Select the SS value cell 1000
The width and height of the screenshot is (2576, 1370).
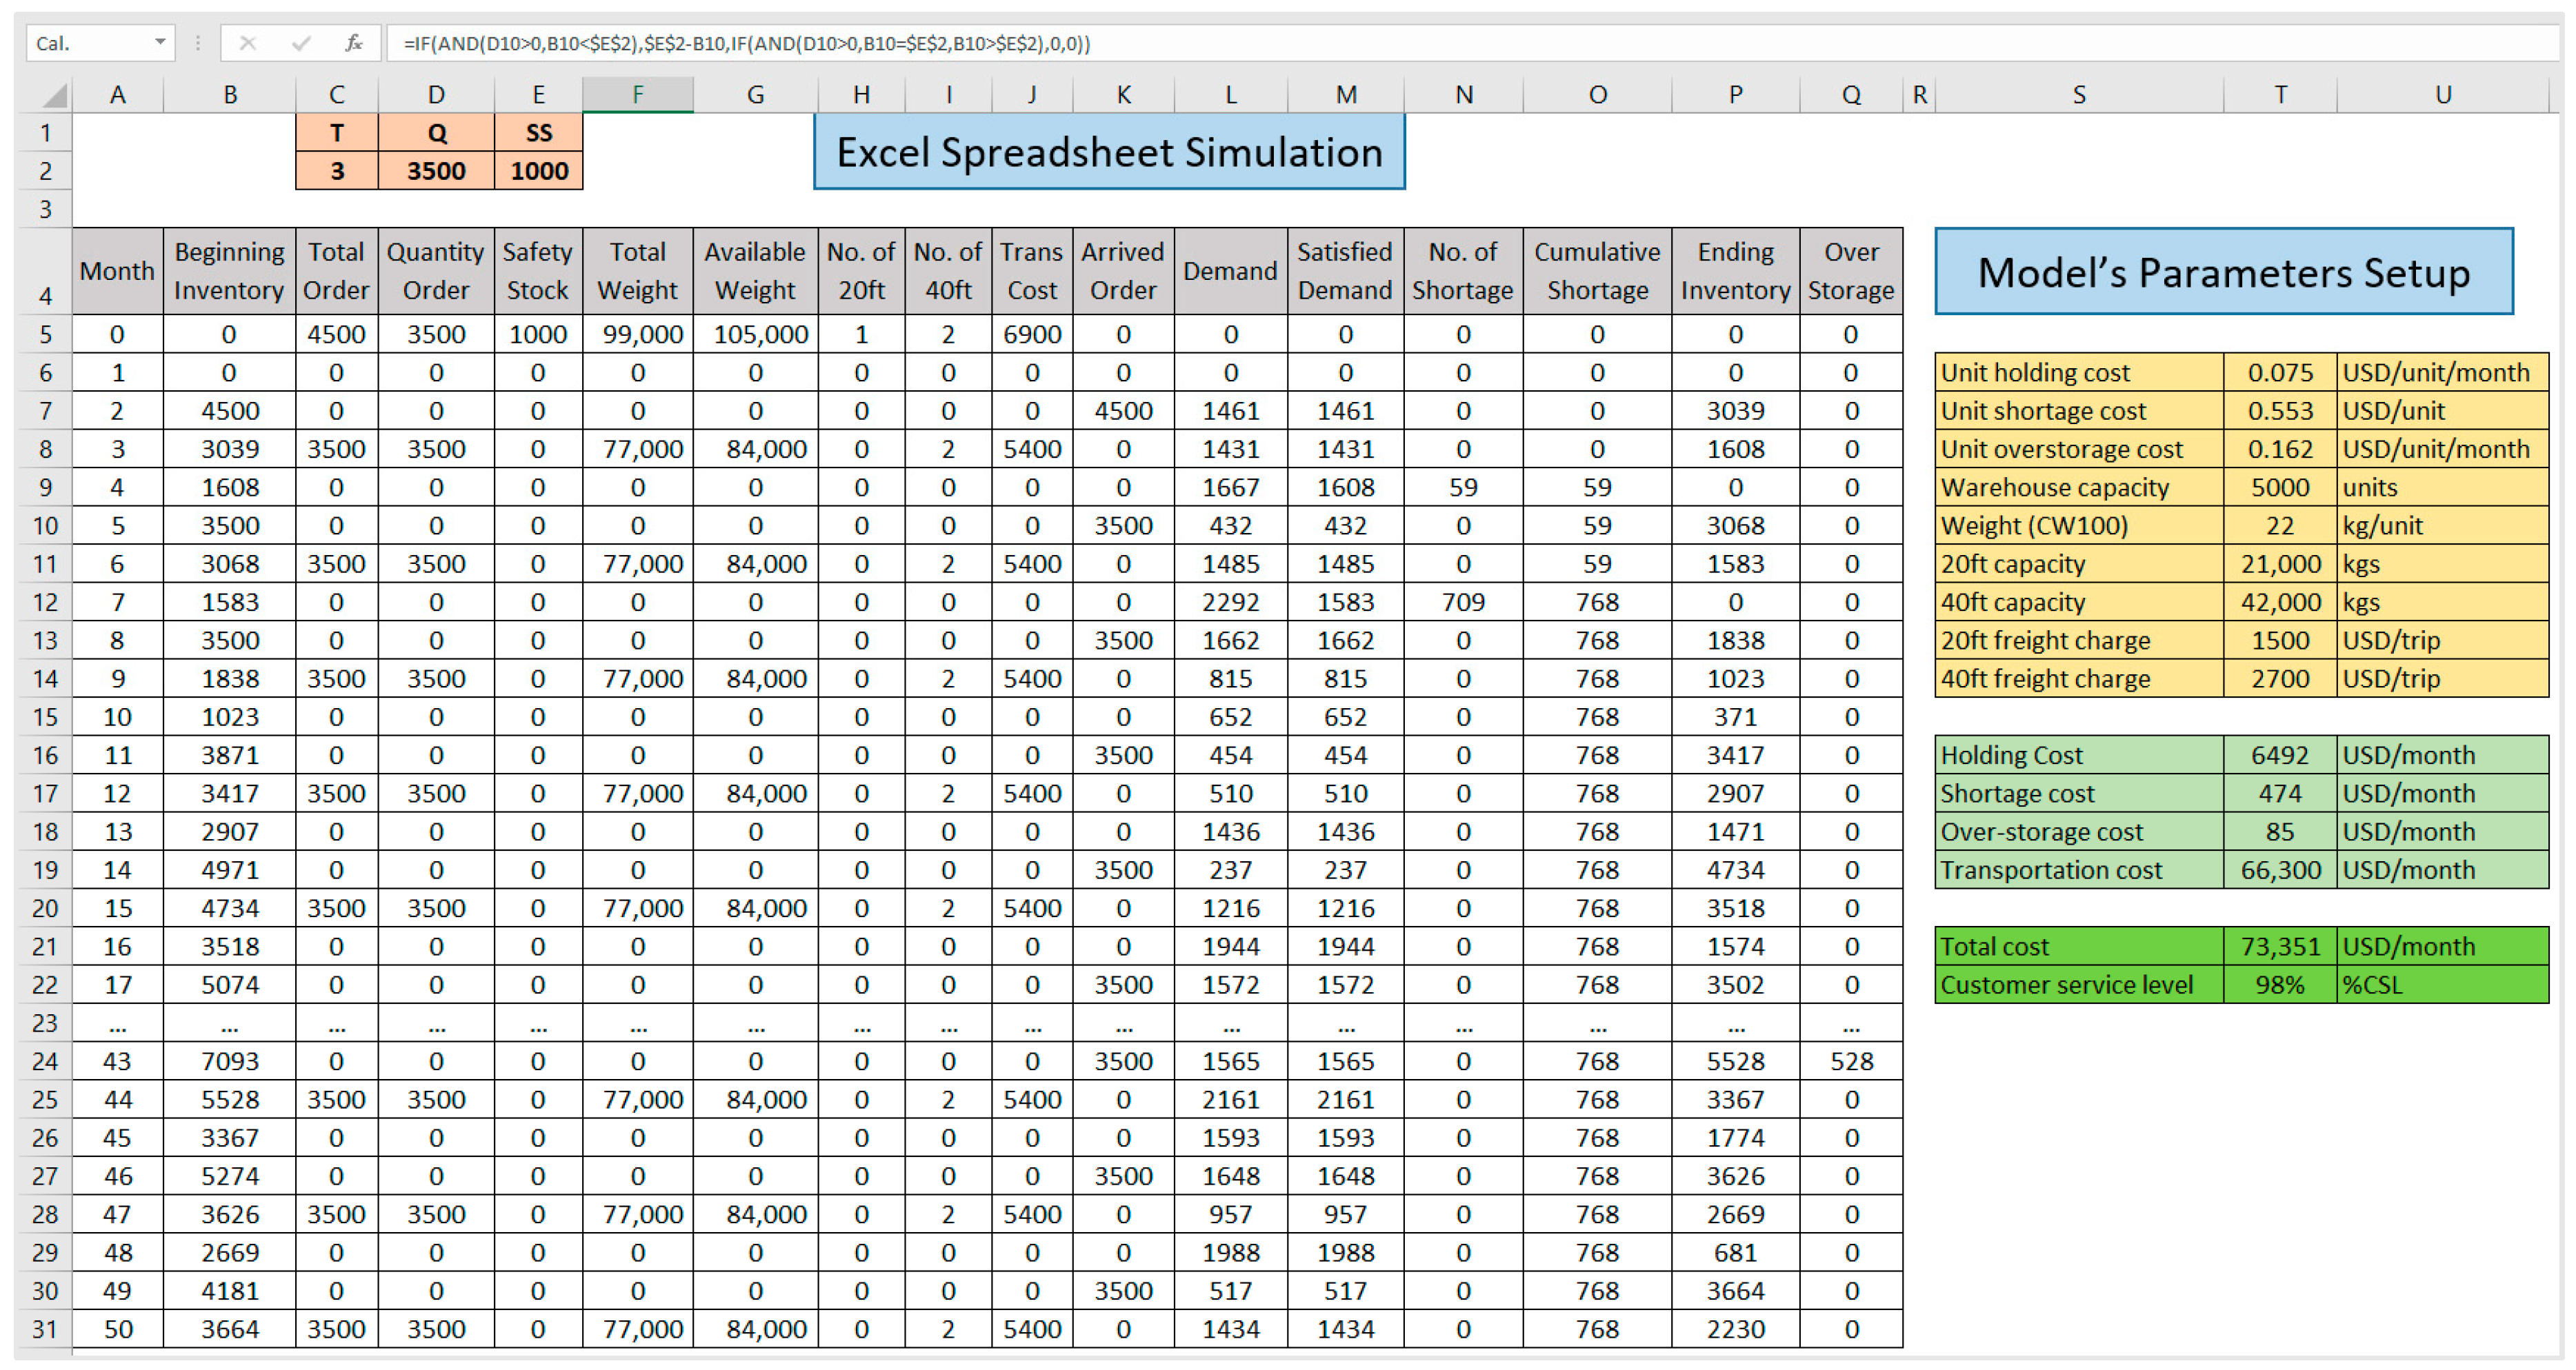(x=538, y=171)
